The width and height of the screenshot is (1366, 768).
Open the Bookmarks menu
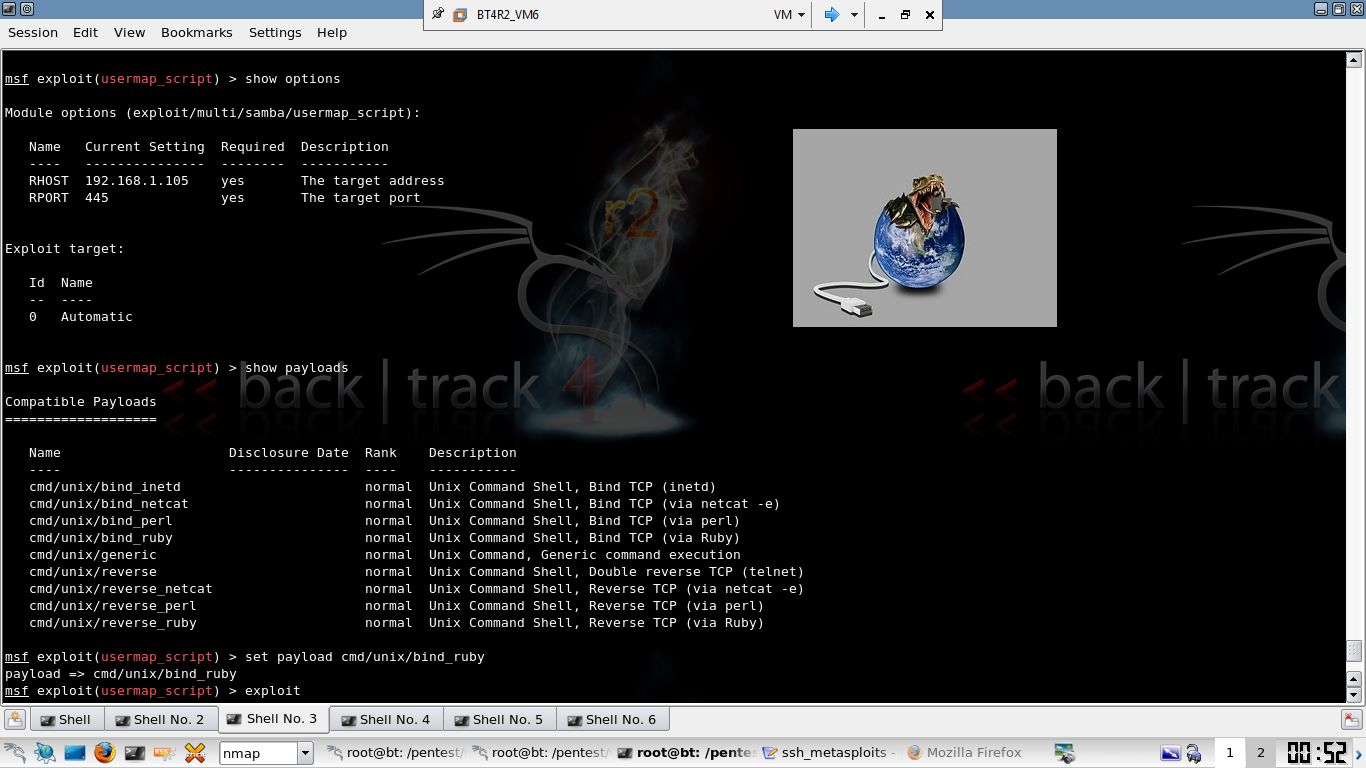(x=196, y=32)
